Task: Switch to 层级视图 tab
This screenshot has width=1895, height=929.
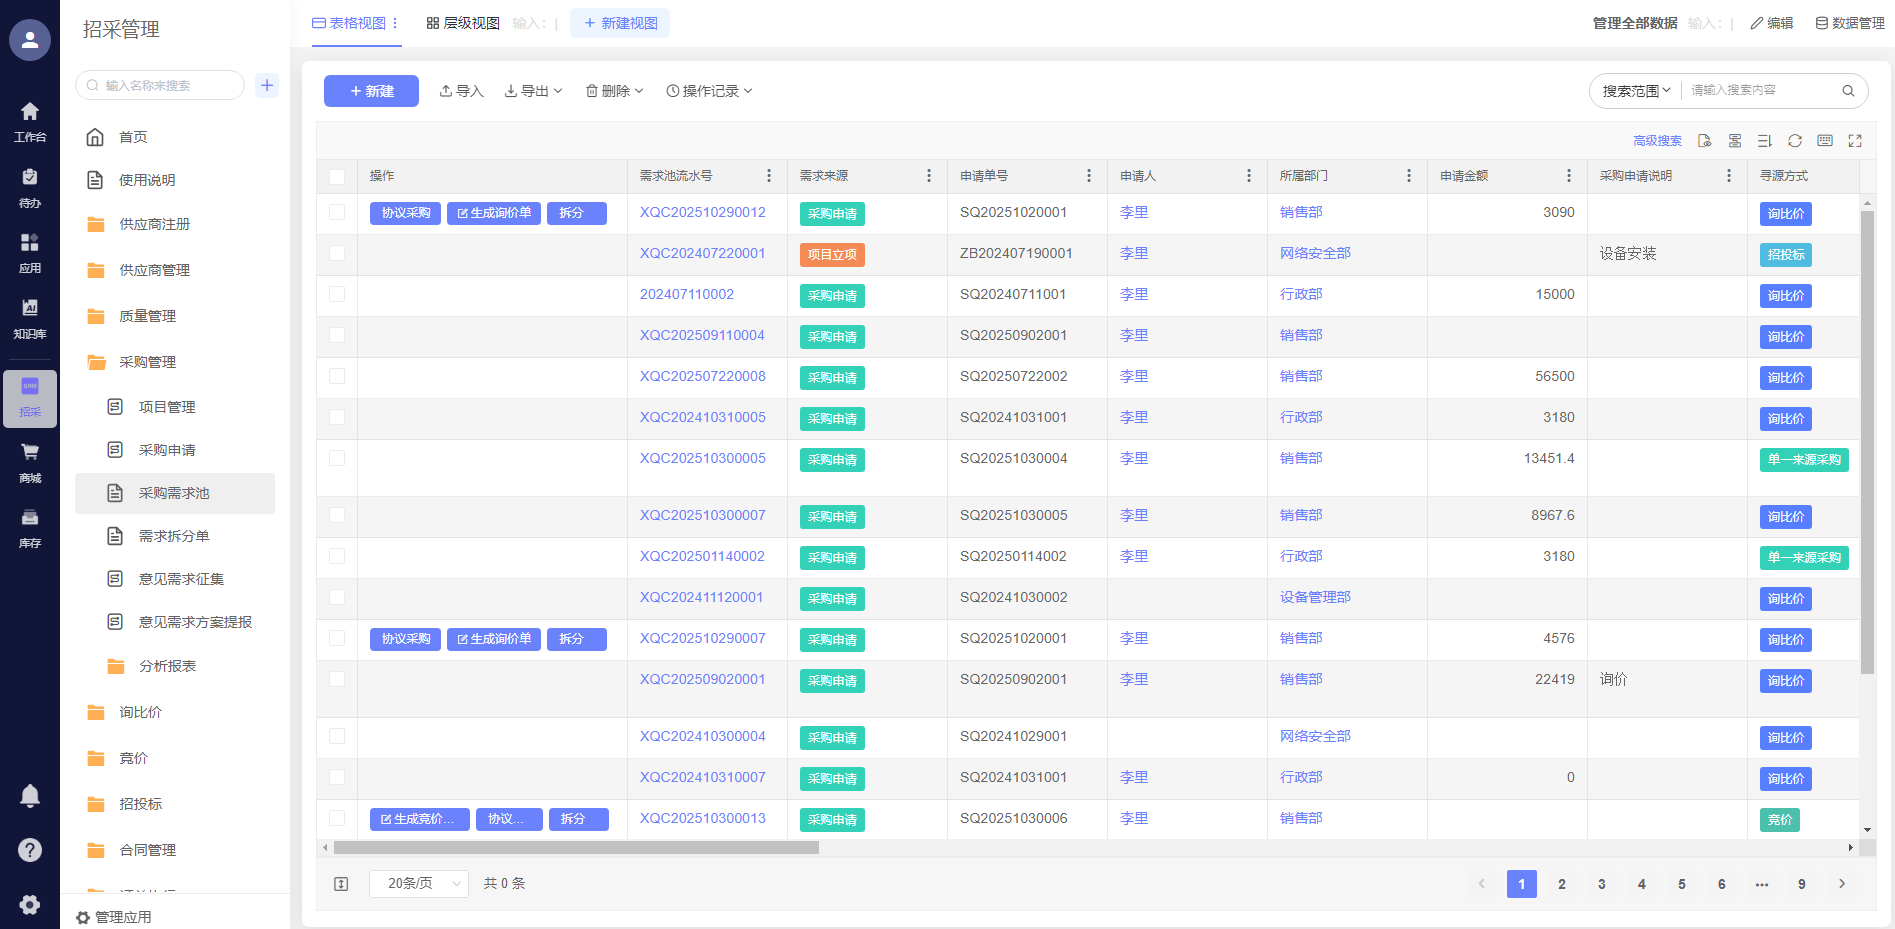Action: pos(463,23)
